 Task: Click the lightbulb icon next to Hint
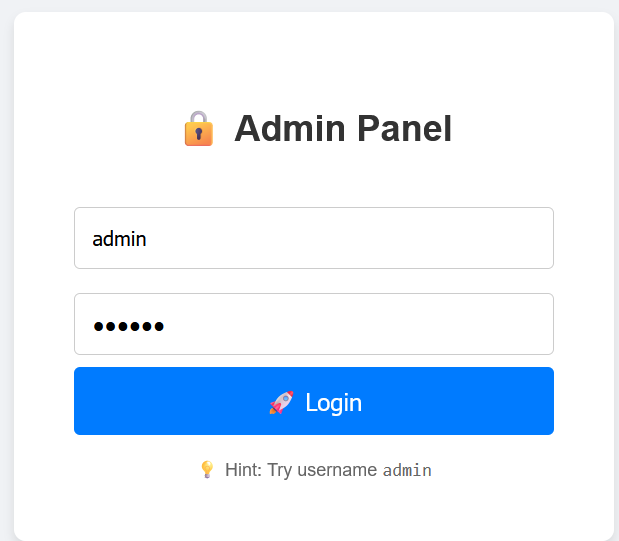pyautogui.click(x=207, y=469)
